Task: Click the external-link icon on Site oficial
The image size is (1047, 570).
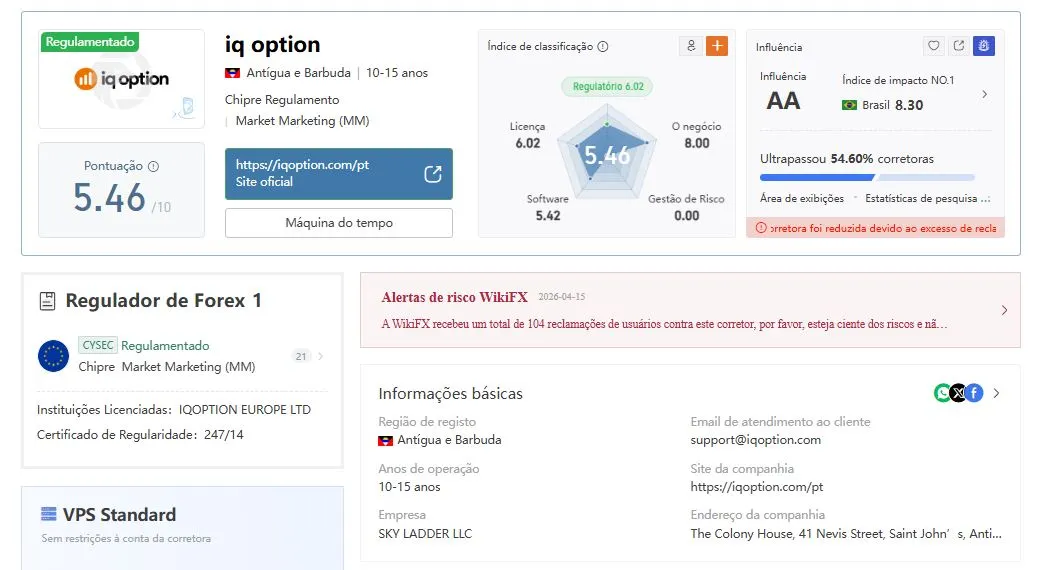Action: [x=433, y=174]
